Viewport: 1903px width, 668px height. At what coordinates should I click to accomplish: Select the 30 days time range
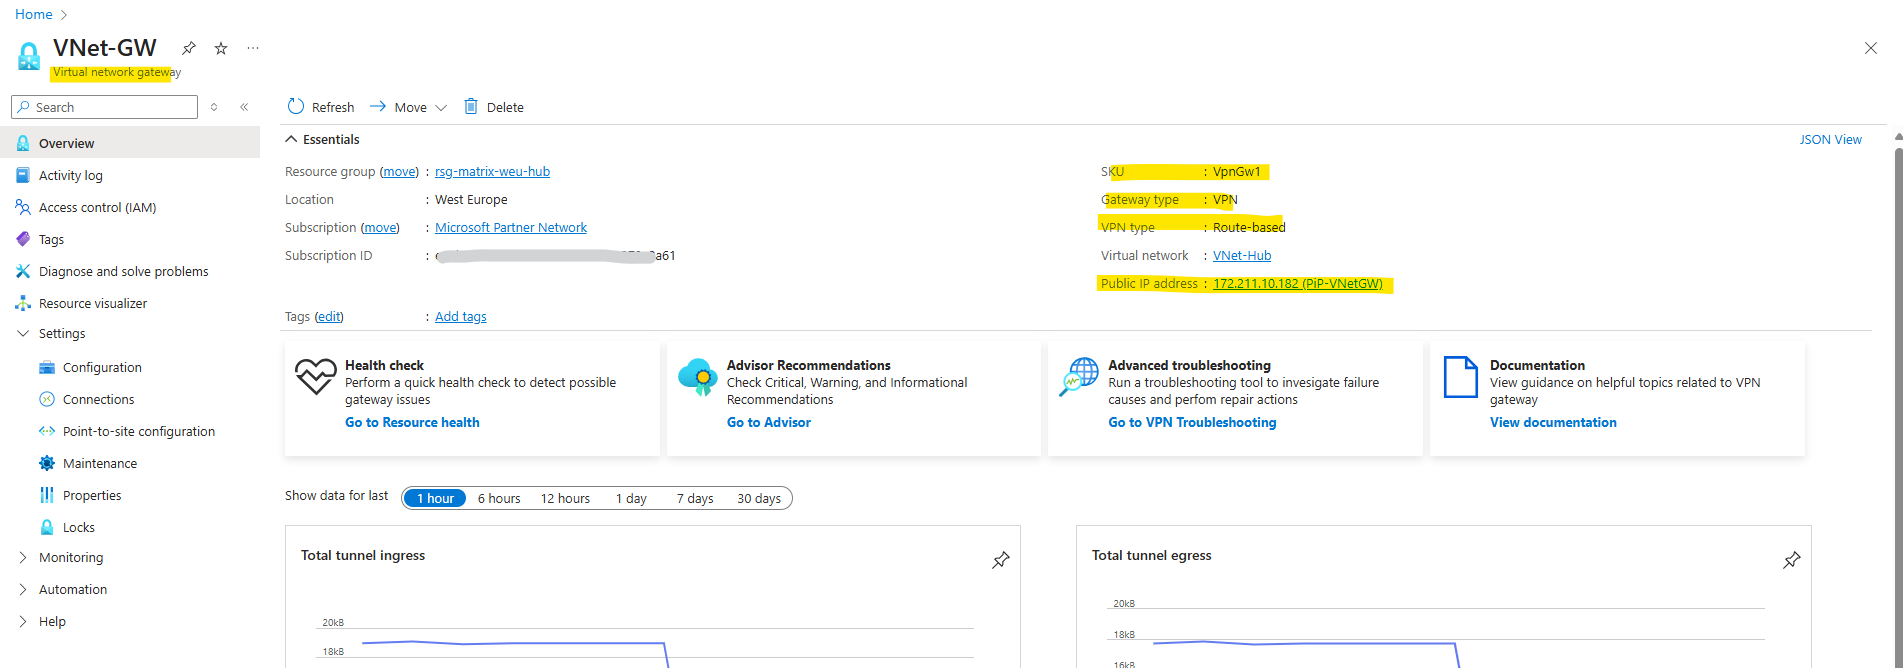coord(759,498)
